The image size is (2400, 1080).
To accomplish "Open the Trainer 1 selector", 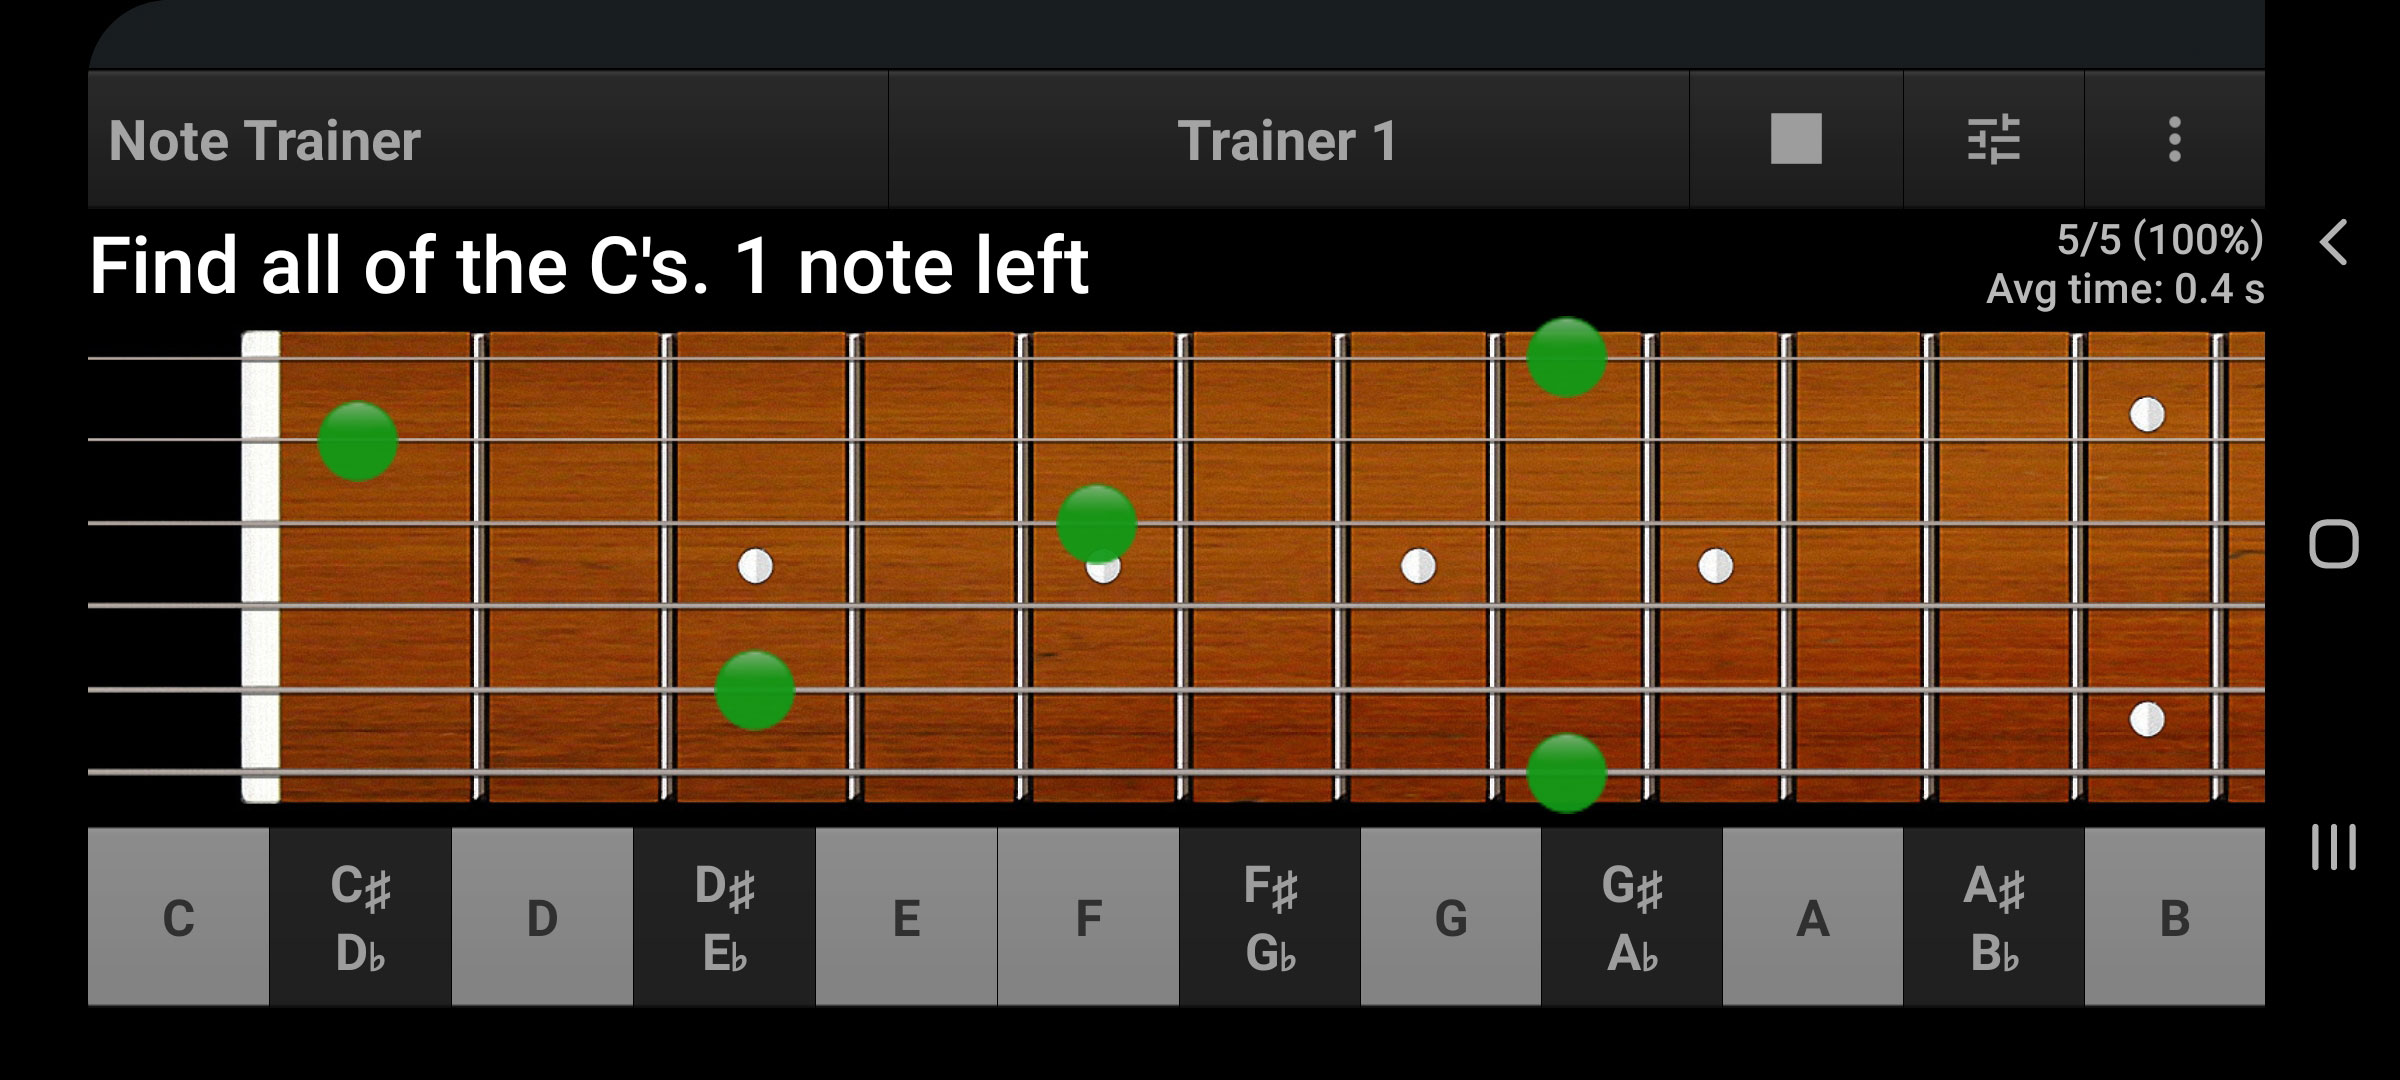I will [x=1288, y=139].
